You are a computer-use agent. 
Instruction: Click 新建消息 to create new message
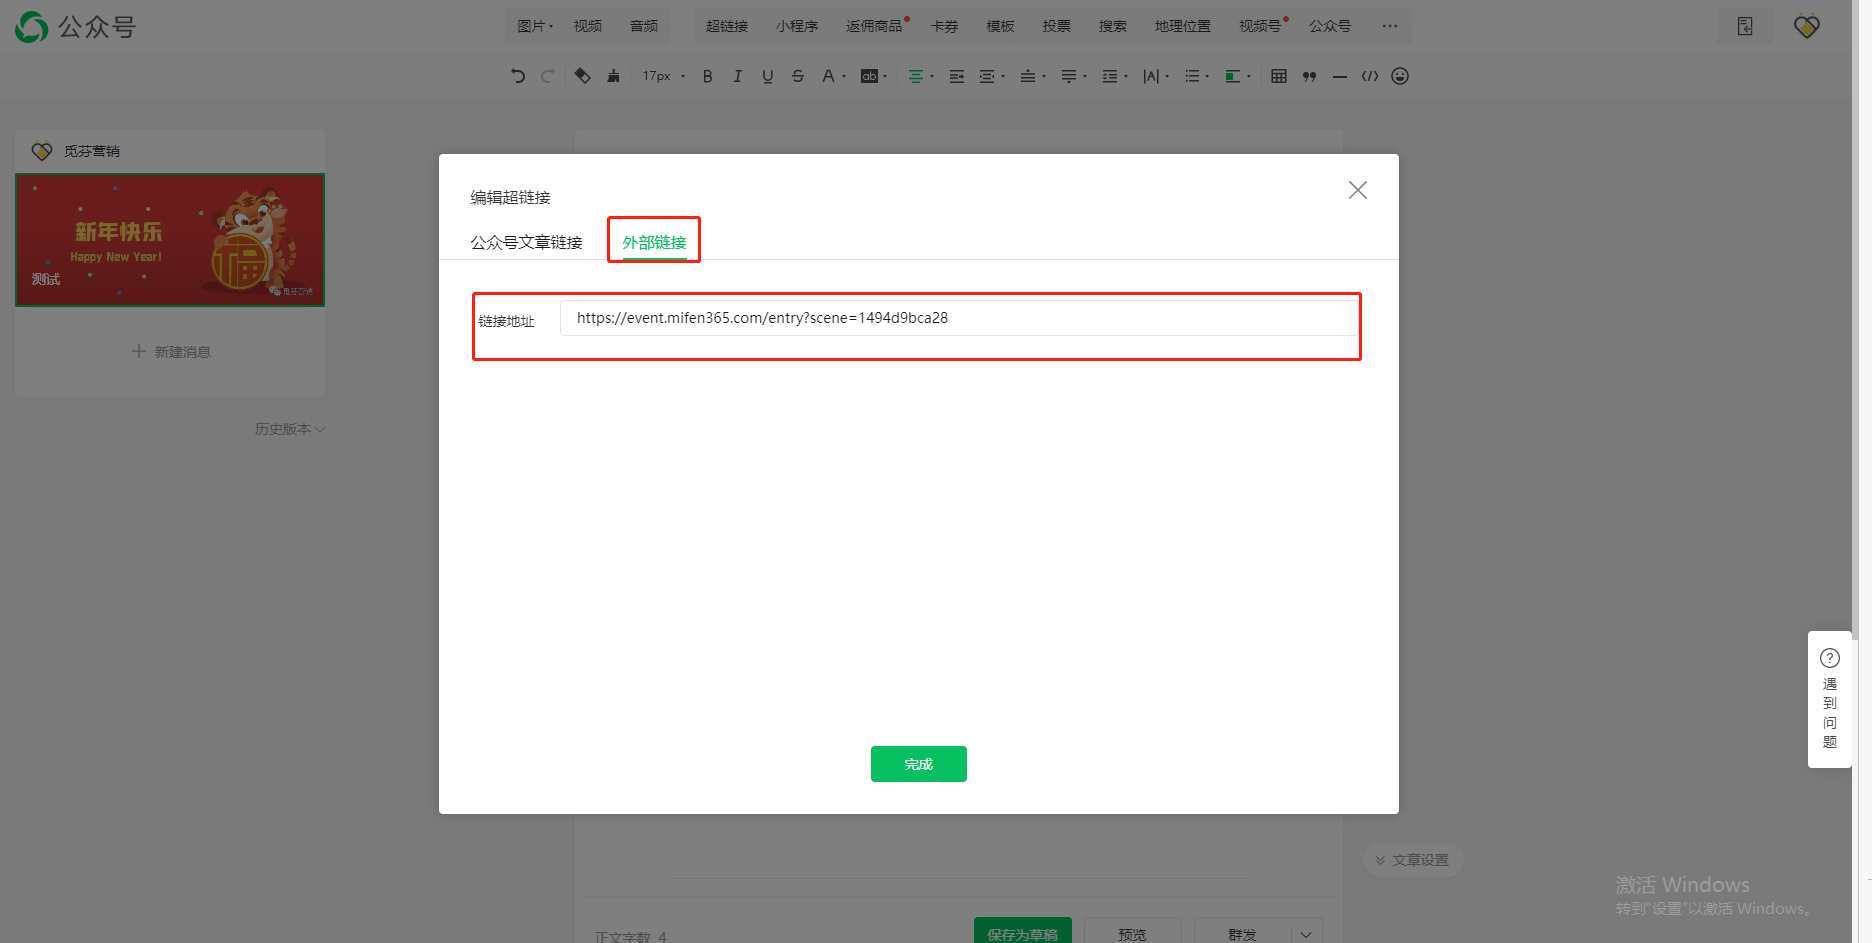coord(169,351)
